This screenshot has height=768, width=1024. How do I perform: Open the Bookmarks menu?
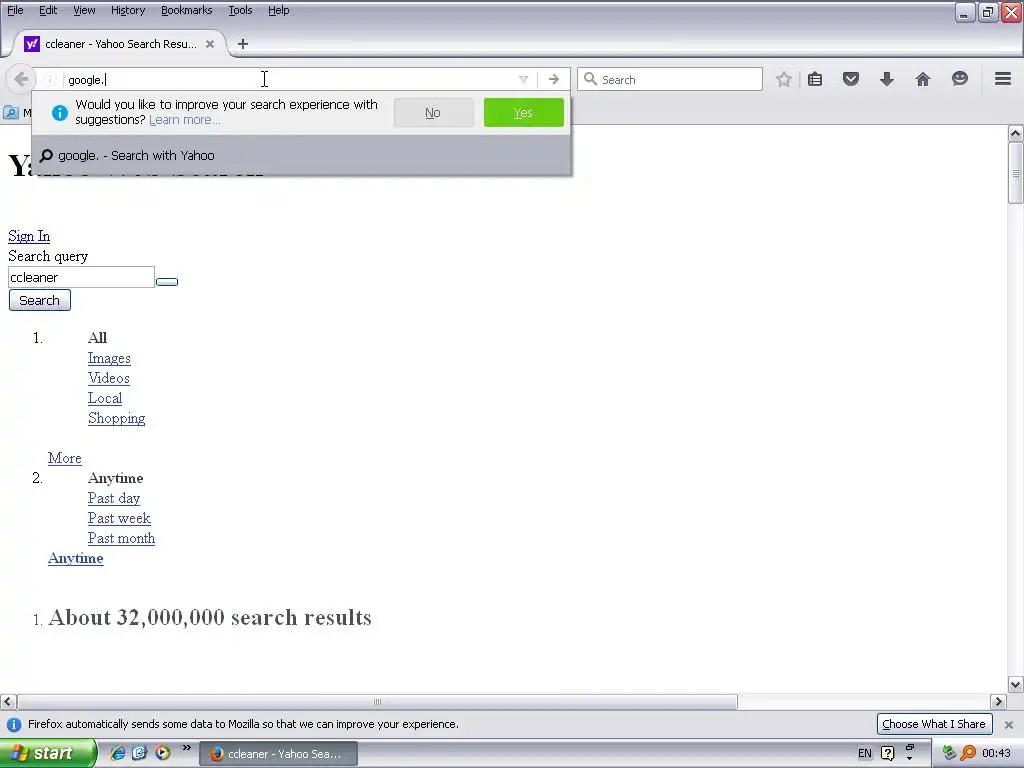(x=186, y=10)
